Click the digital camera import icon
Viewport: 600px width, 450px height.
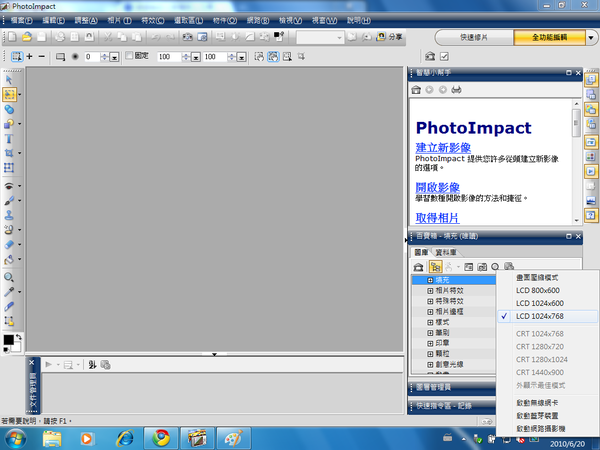(x=188, y=37)
